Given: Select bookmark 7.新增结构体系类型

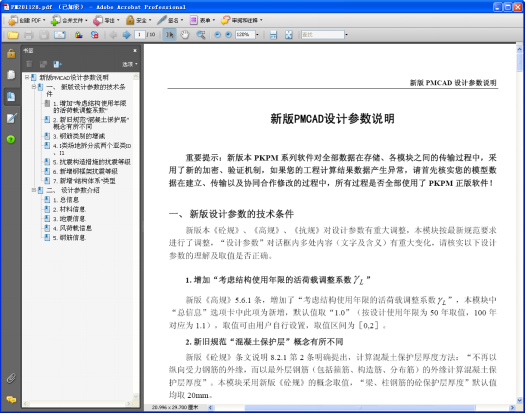Looking at the screenshot, I should [84, 180].
